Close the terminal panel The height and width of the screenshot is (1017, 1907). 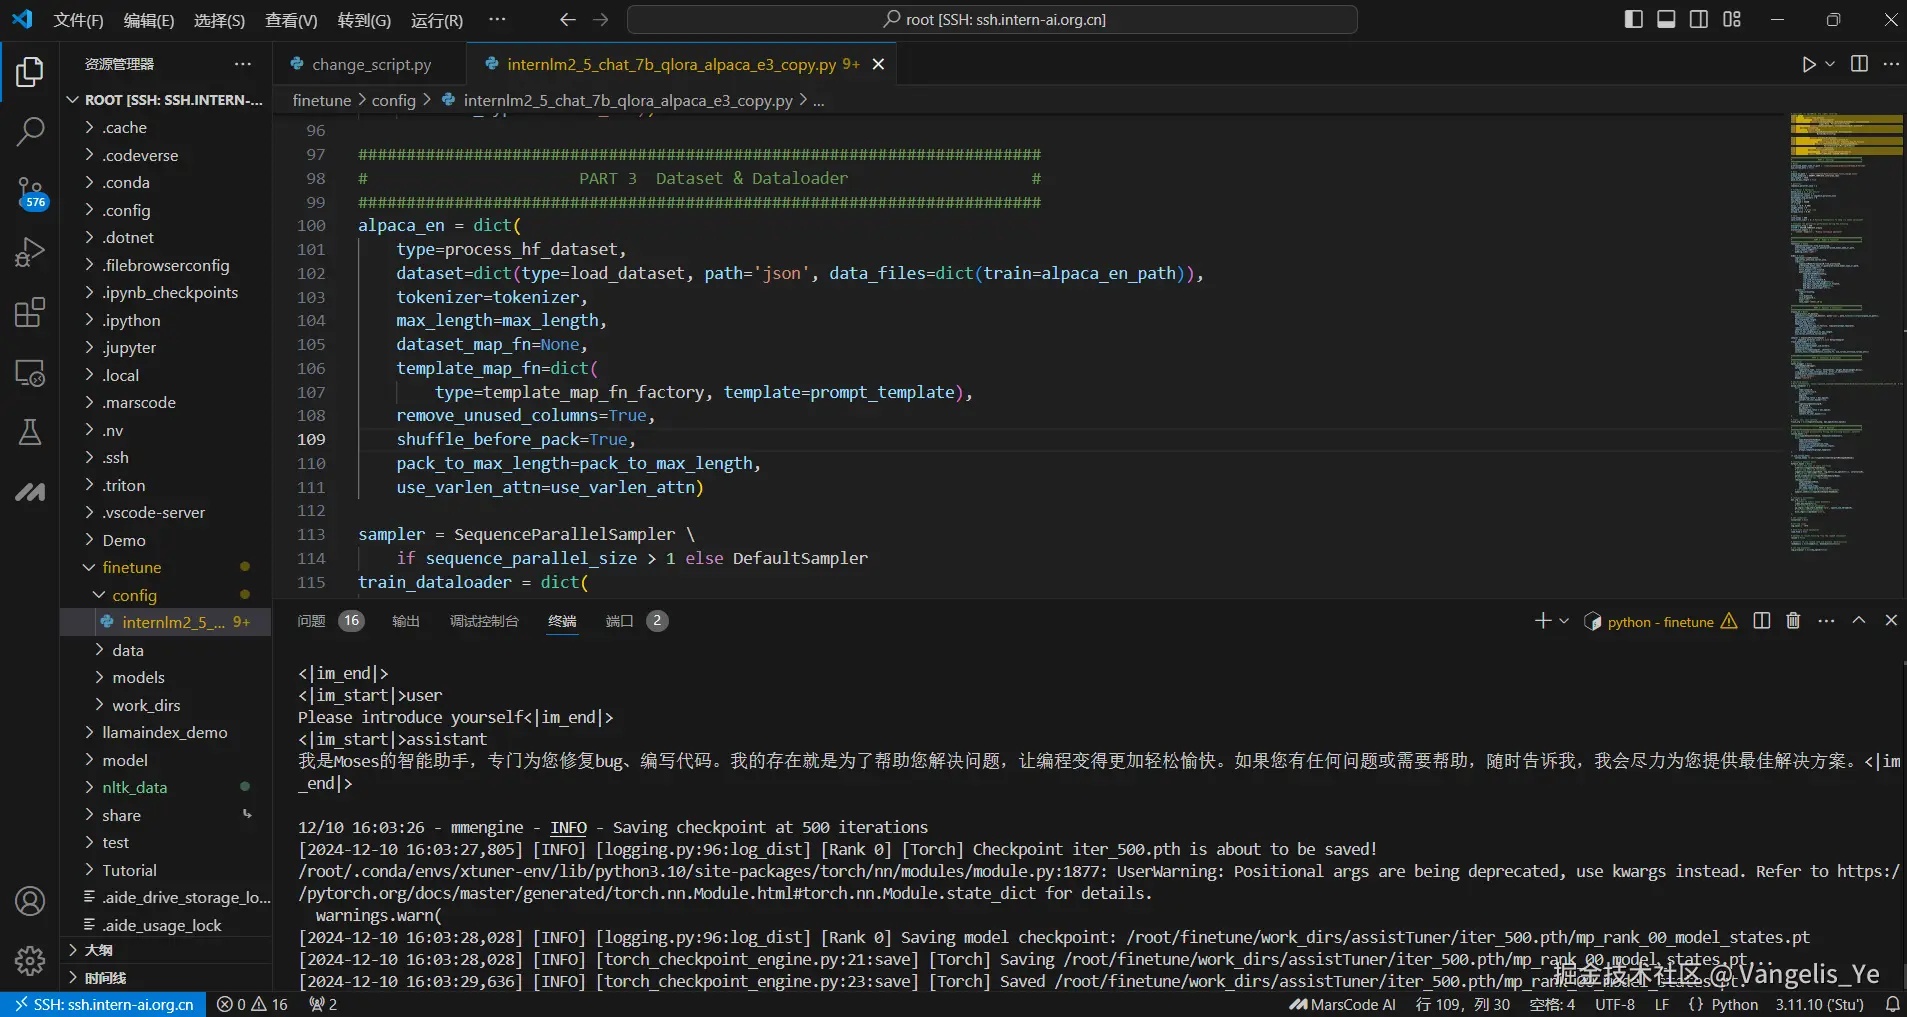point(1891,621)
